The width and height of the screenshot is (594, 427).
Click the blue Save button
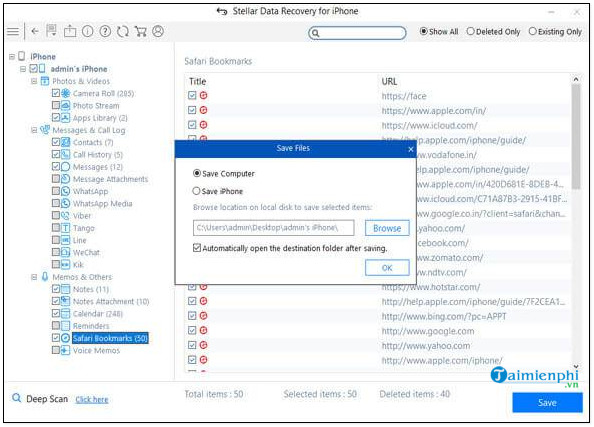(547, 402)
